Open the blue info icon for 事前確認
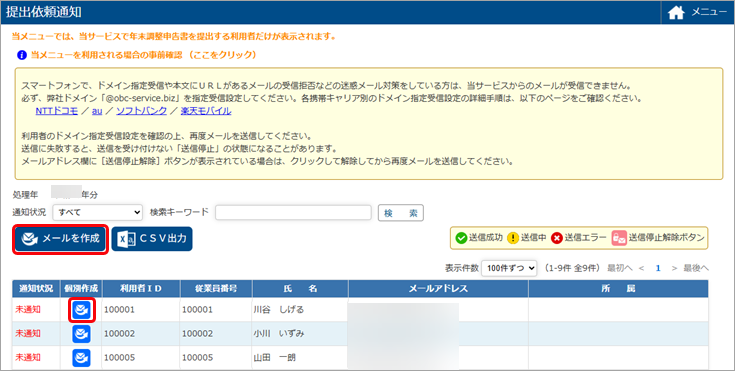This screenshot has height=371, width=735. [22, 55]
